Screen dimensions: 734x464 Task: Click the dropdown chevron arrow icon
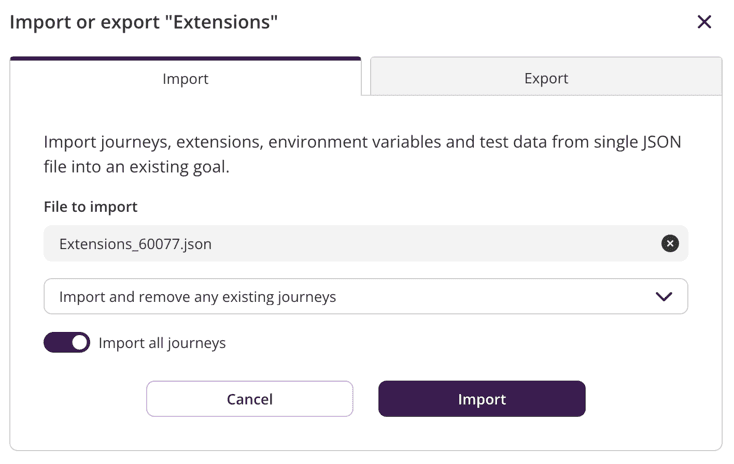coord(663,297)
